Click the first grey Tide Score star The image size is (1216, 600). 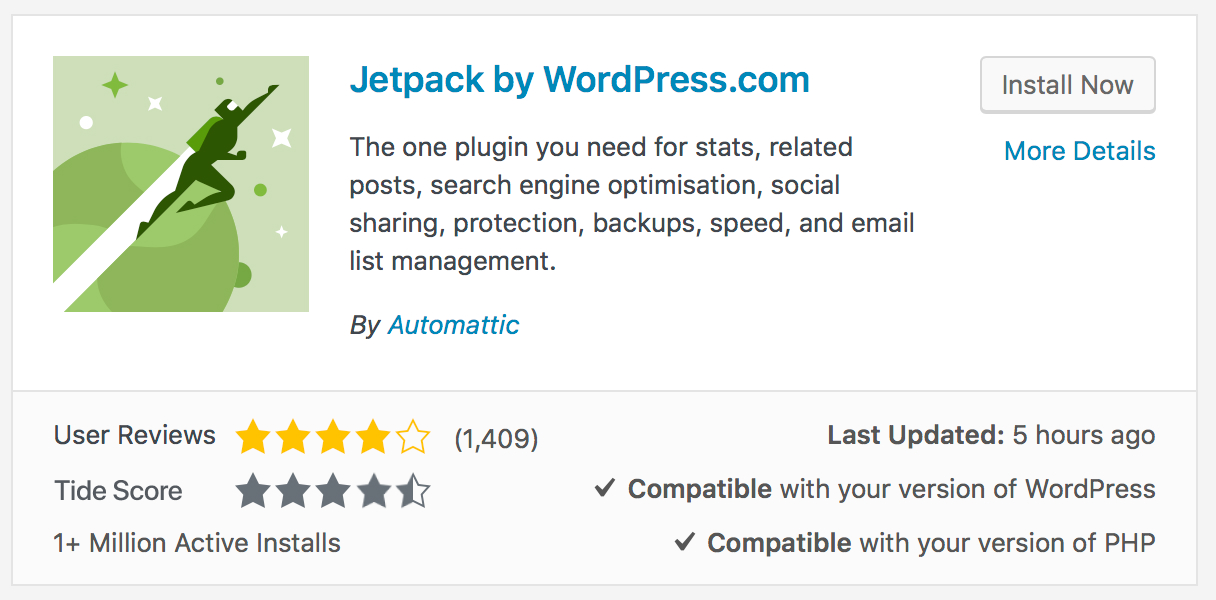(x=253, y=491)
